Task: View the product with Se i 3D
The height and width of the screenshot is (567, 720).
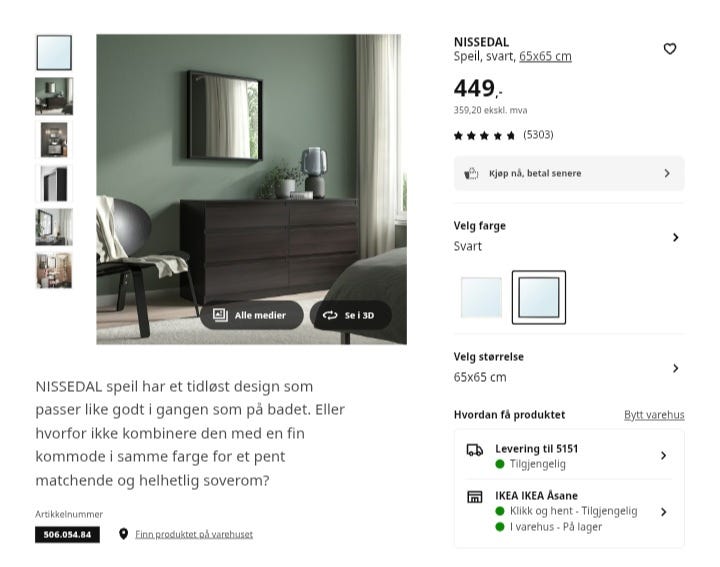Action: [x=350, y=315]
